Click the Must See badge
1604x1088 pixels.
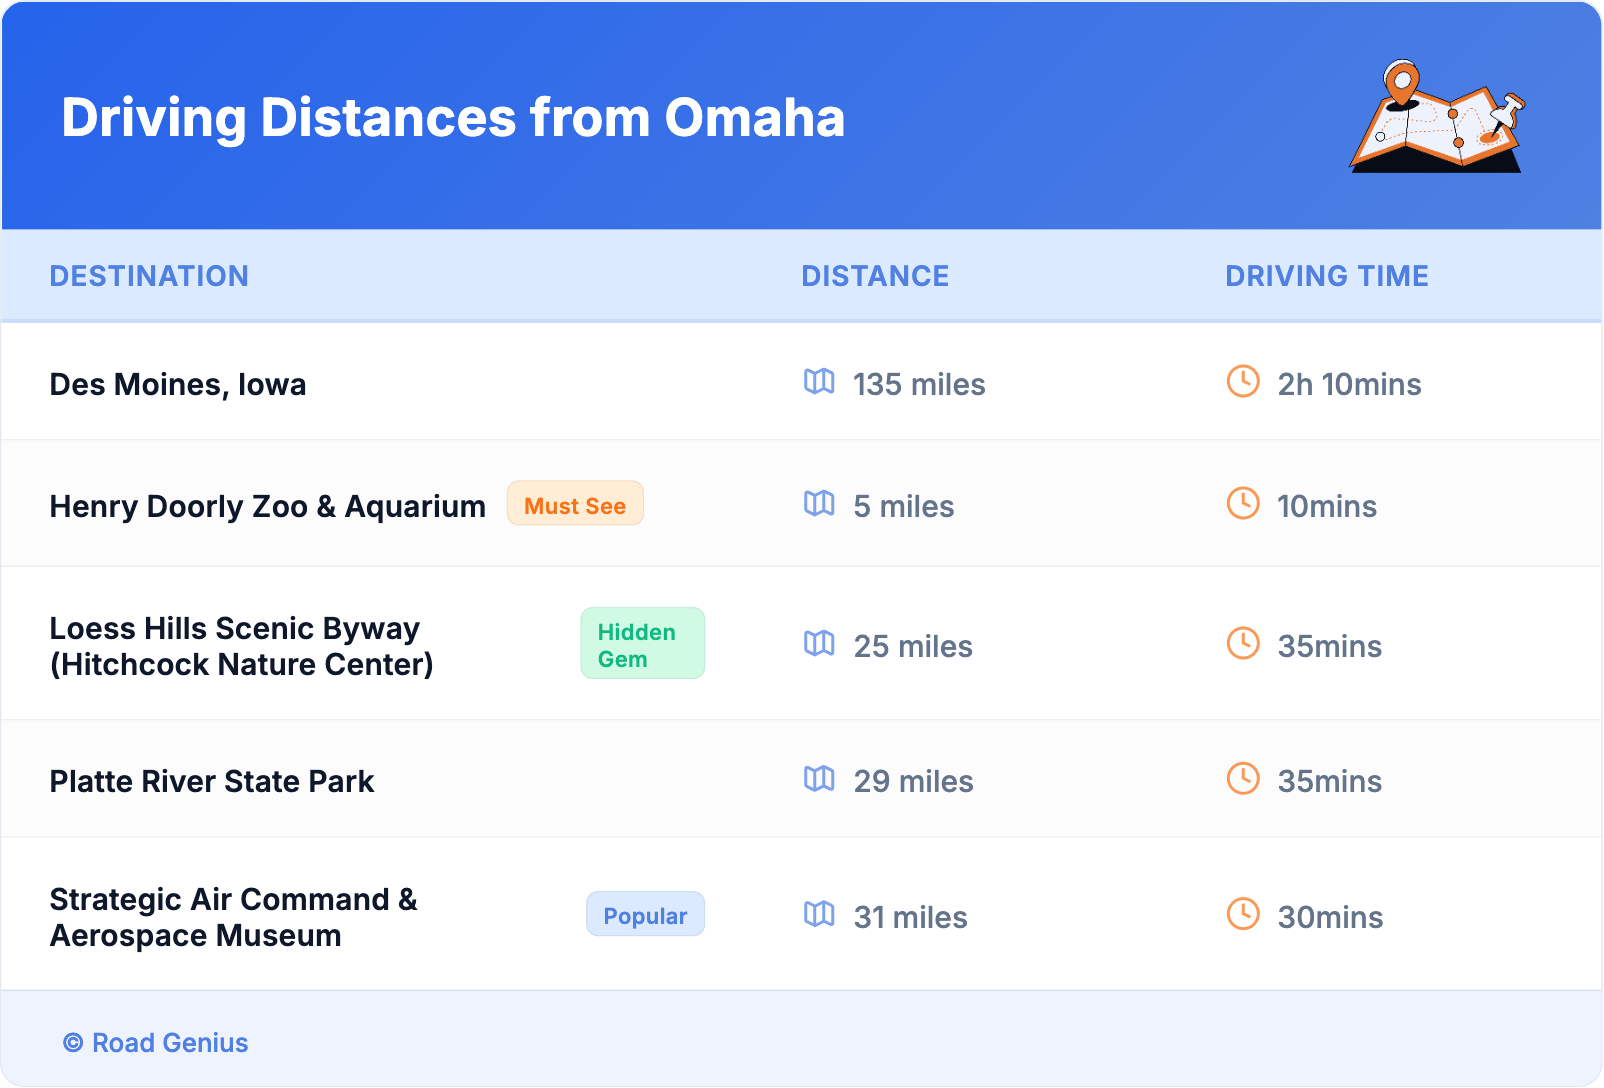click(x=575, y=505)
